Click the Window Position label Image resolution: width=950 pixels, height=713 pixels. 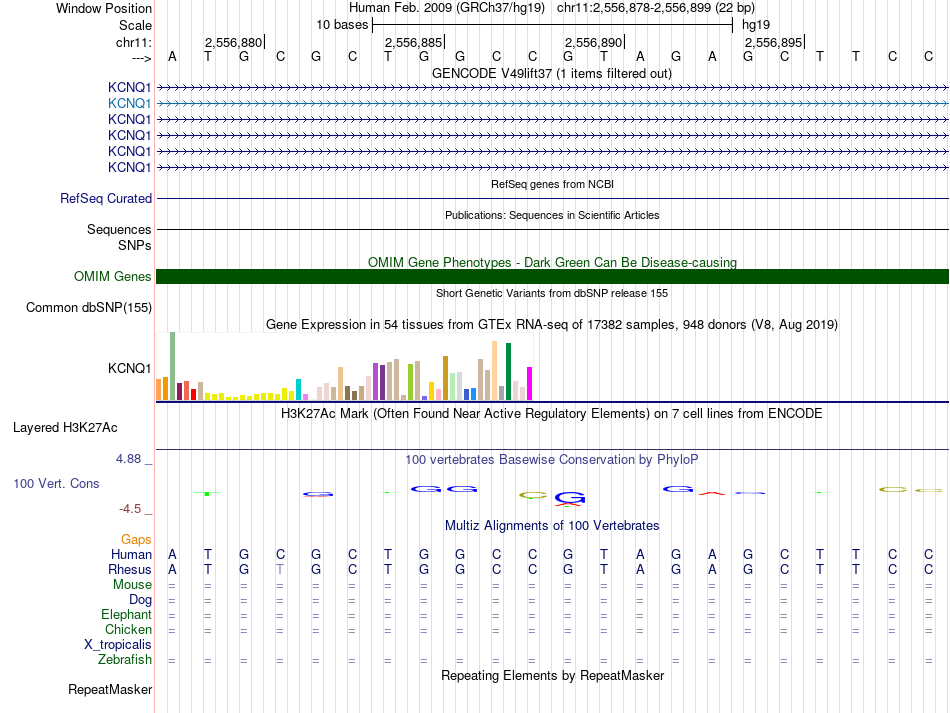pos(104,8)
